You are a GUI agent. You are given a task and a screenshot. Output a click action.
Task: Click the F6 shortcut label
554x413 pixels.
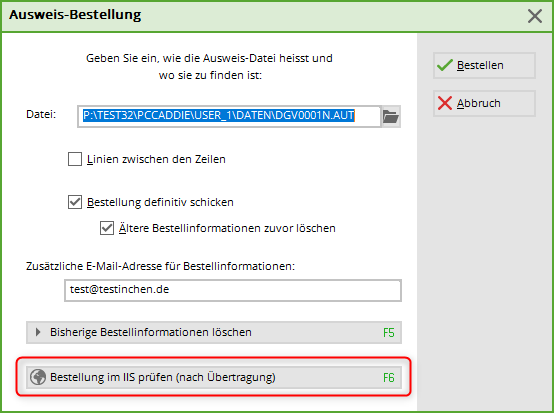[389, 378]
